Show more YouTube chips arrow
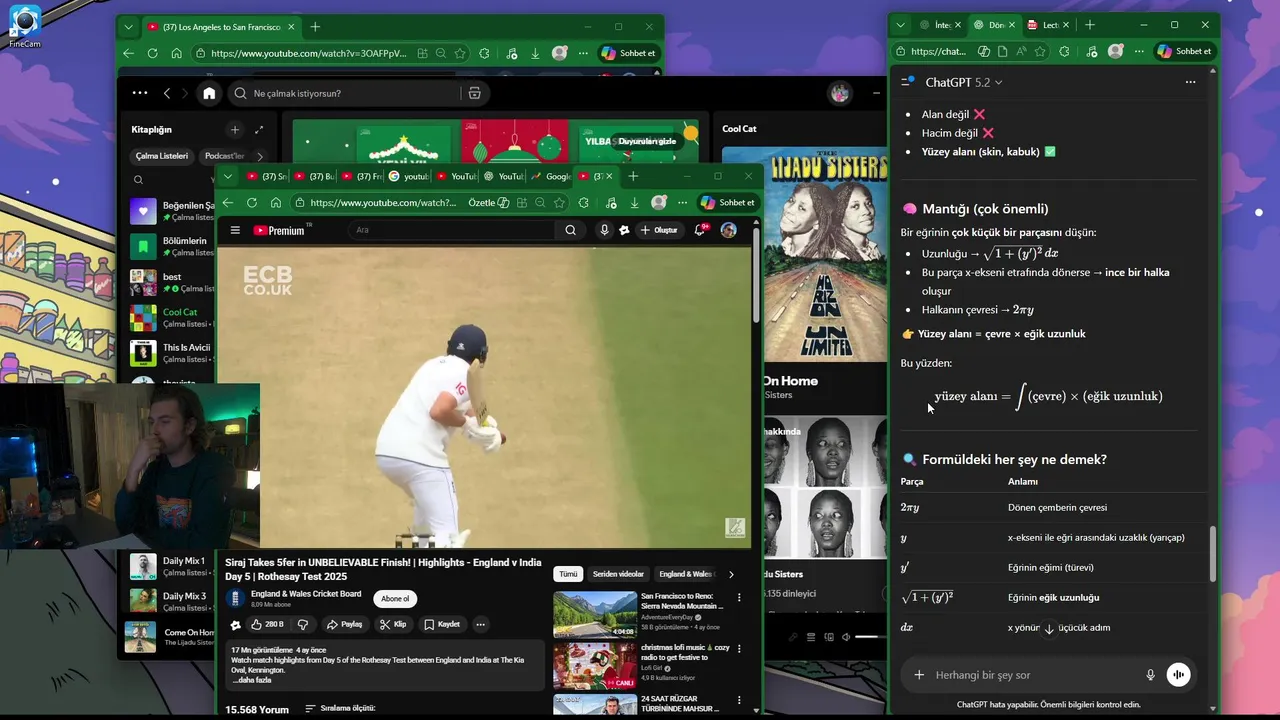1280x720 pixels. [x=731, y=574]
